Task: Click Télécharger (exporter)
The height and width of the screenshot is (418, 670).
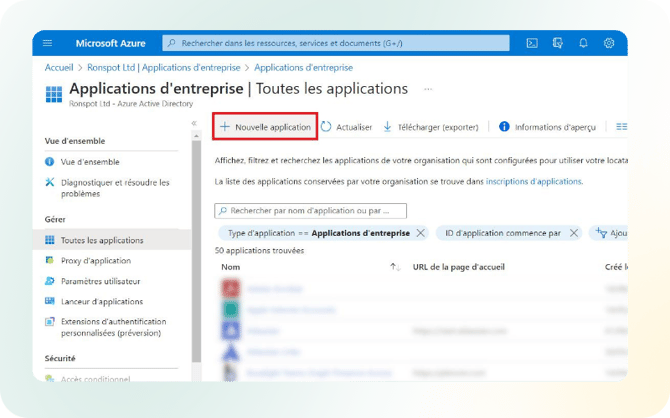Action: pos(431,127)
